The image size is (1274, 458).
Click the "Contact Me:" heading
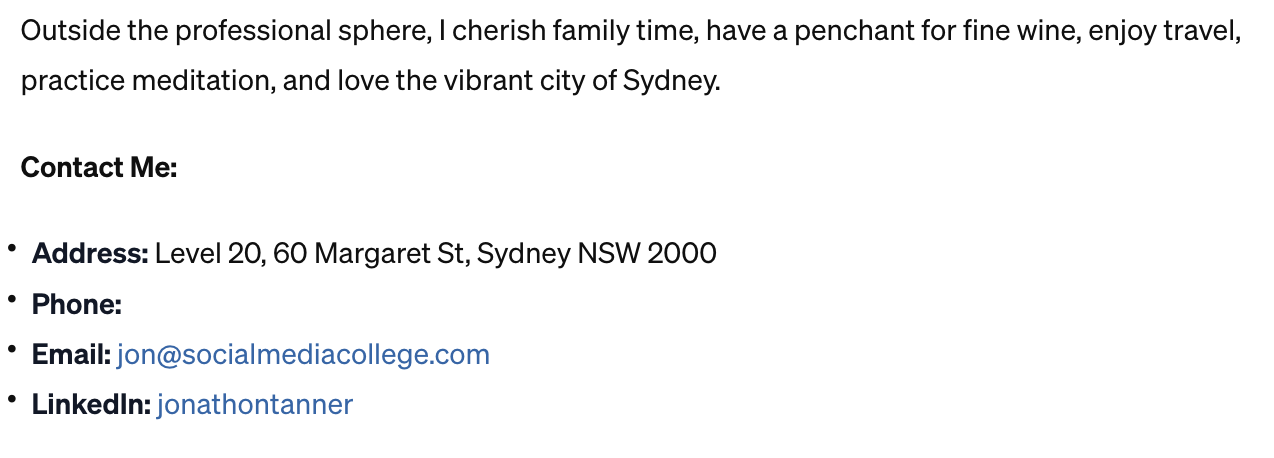point(98,167)
